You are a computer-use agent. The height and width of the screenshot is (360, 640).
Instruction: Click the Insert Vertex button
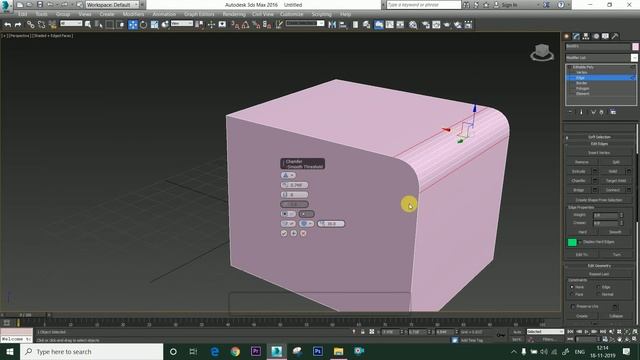599,153
